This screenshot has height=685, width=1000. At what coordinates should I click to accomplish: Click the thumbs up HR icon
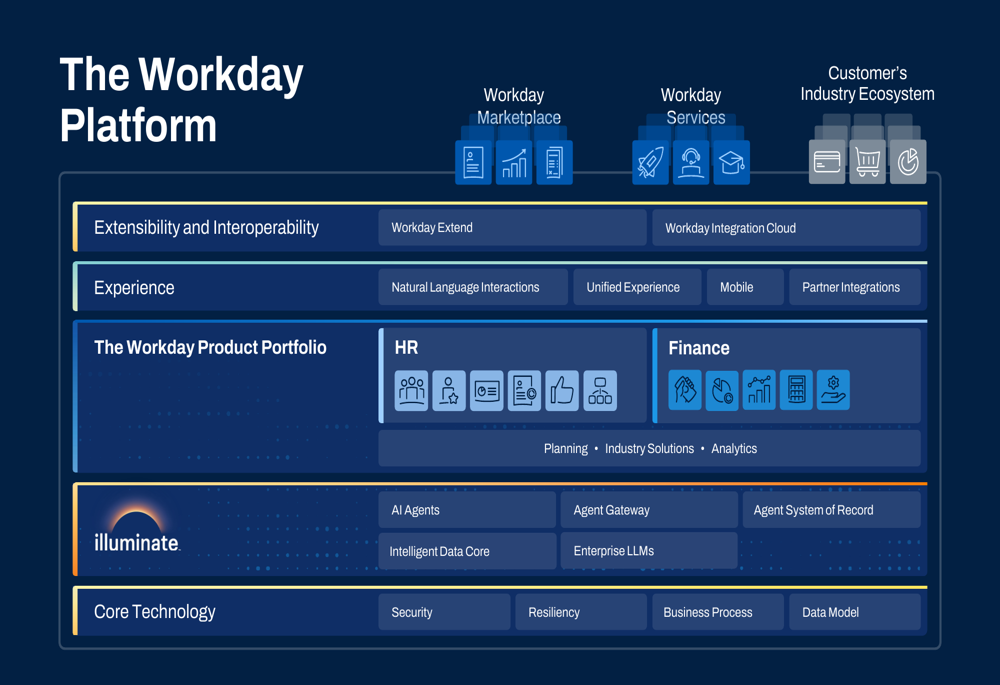(562, 390)
